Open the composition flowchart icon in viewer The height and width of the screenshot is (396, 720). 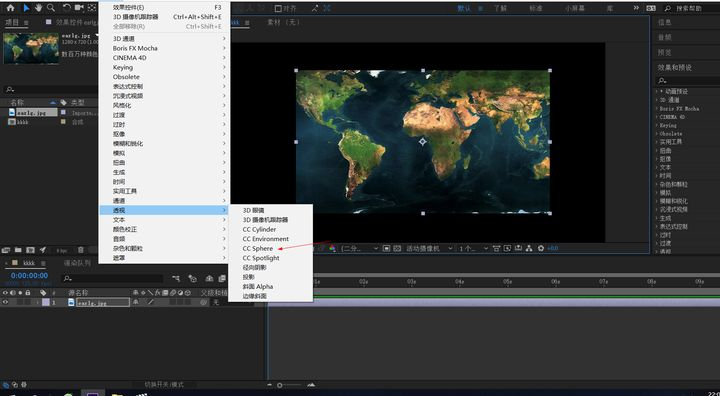point(529,249)
